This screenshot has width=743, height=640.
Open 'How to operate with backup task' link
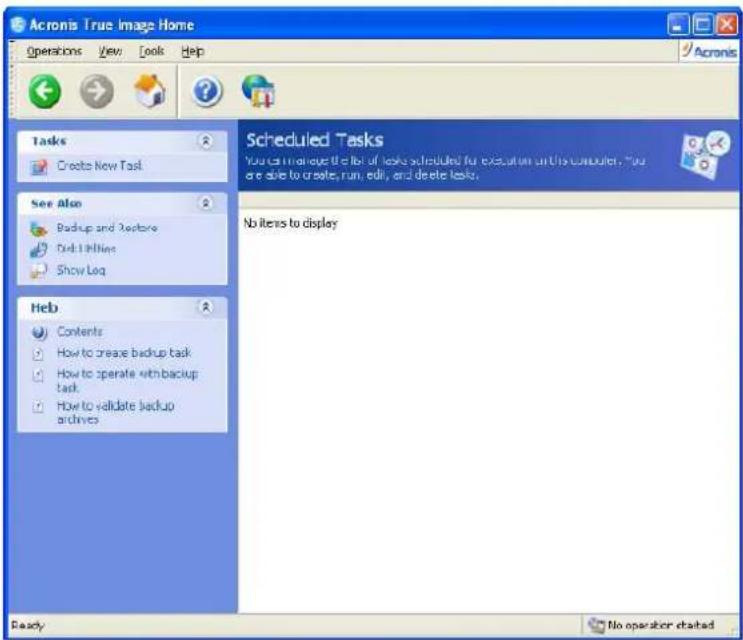tap(127, 381)
